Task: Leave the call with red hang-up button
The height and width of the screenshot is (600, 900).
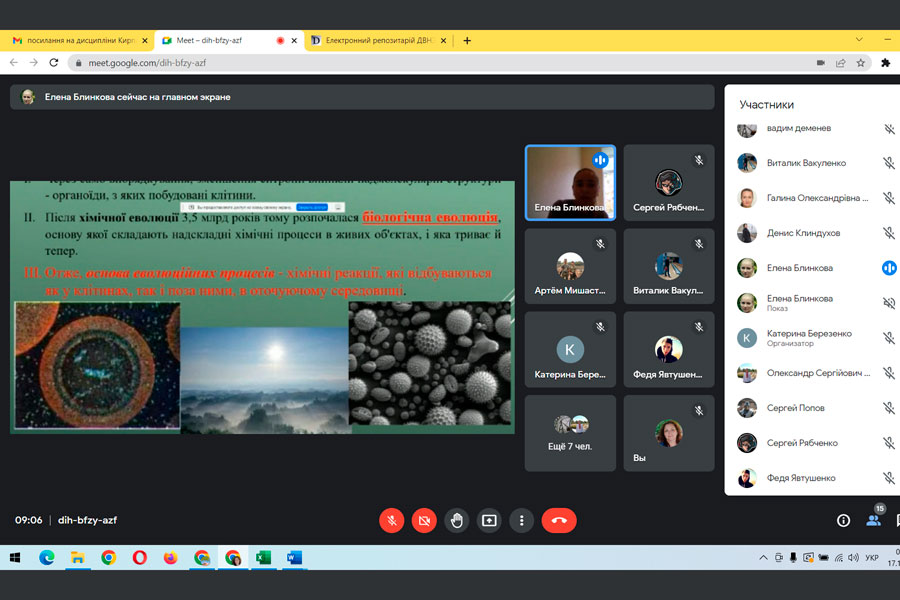Action: tap(559, 520)
